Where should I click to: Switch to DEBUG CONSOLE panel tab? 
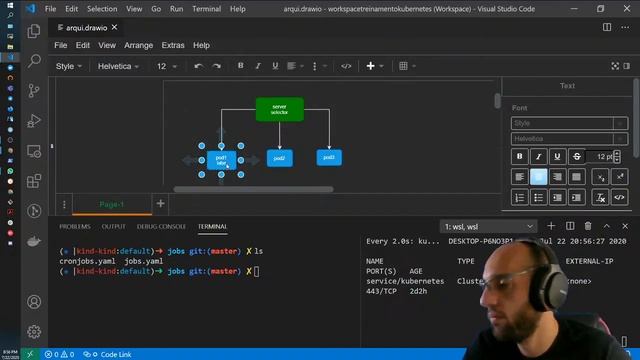(x=161, y=227)
